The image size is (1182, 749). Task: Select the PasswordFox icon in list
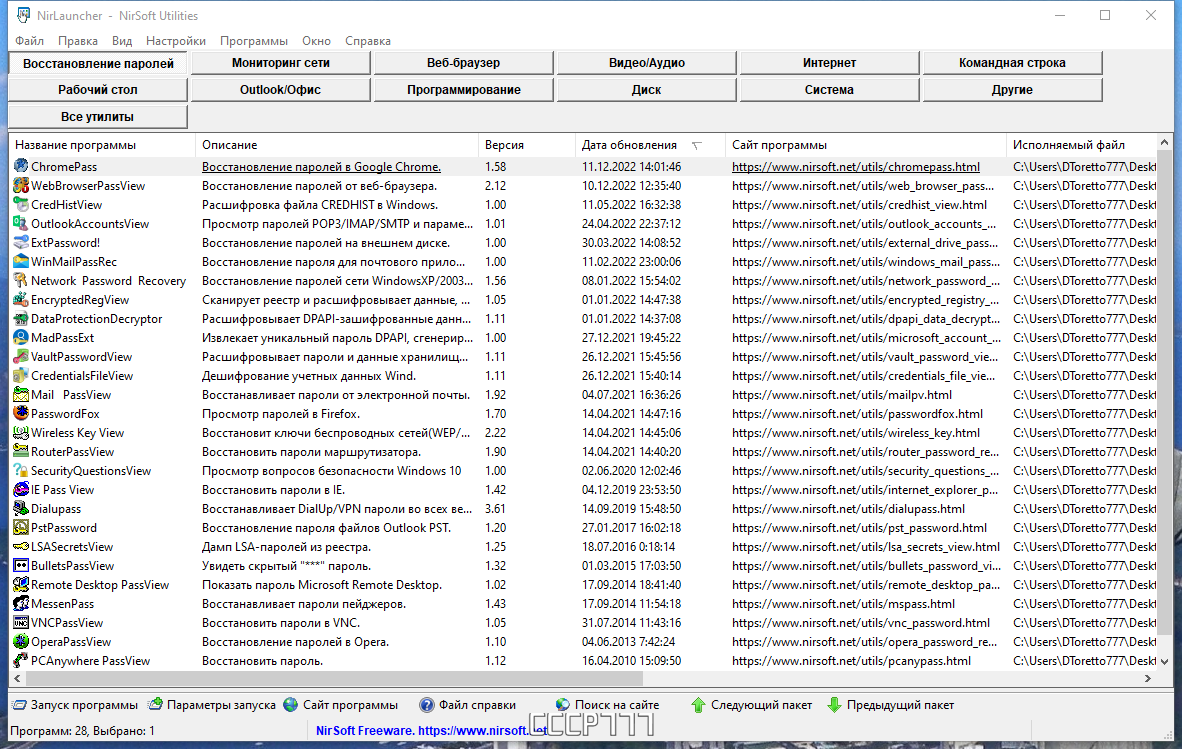[21, 414]
